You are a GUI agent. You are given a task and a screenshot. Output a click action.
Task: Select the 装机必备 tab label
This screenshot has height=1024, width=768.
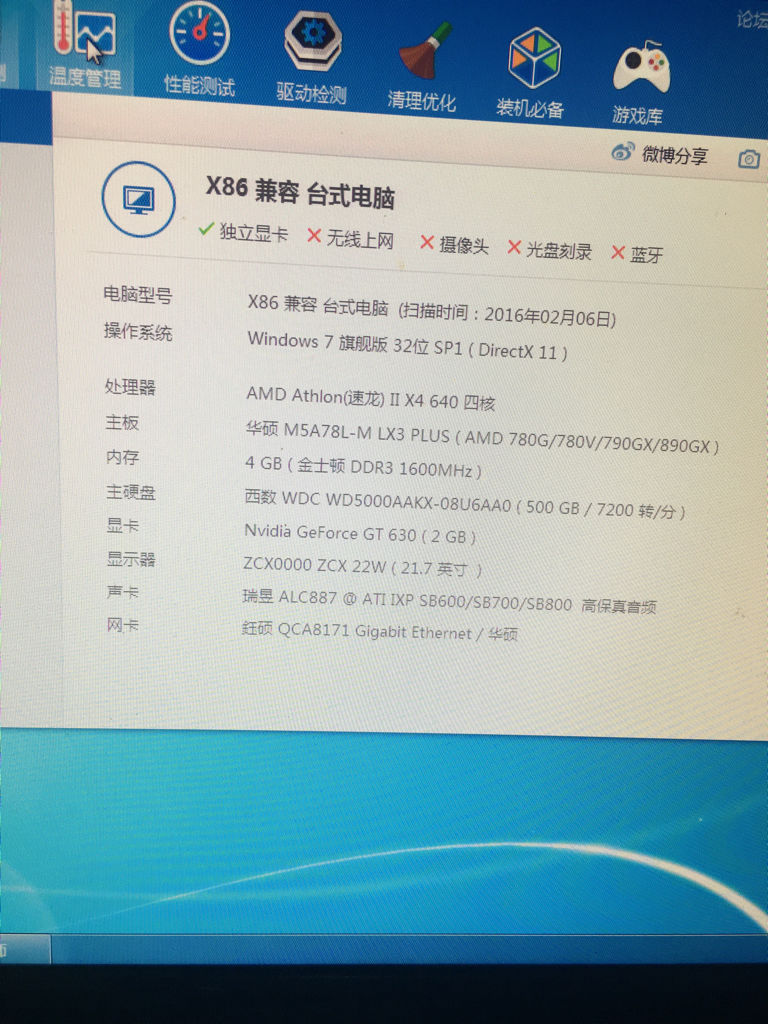(530, 108)
